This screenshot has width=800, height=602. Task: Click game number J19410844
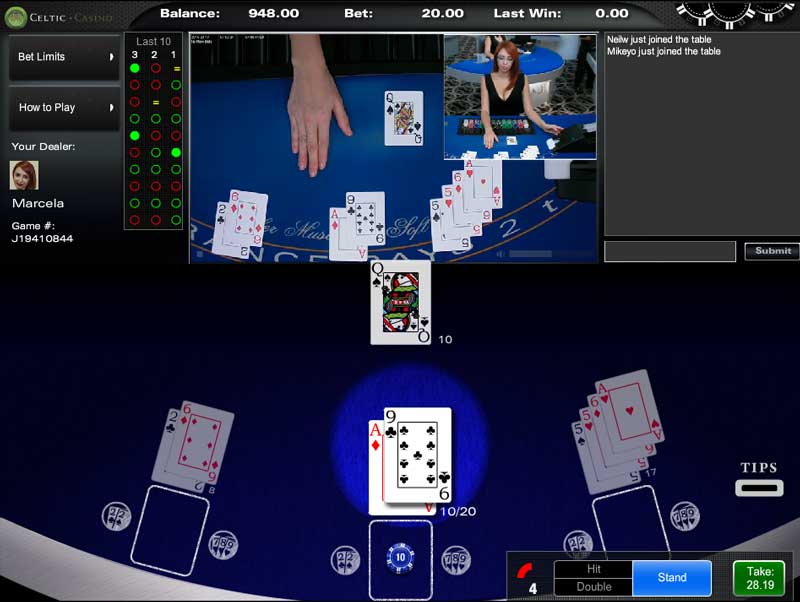tap(42, 239)
